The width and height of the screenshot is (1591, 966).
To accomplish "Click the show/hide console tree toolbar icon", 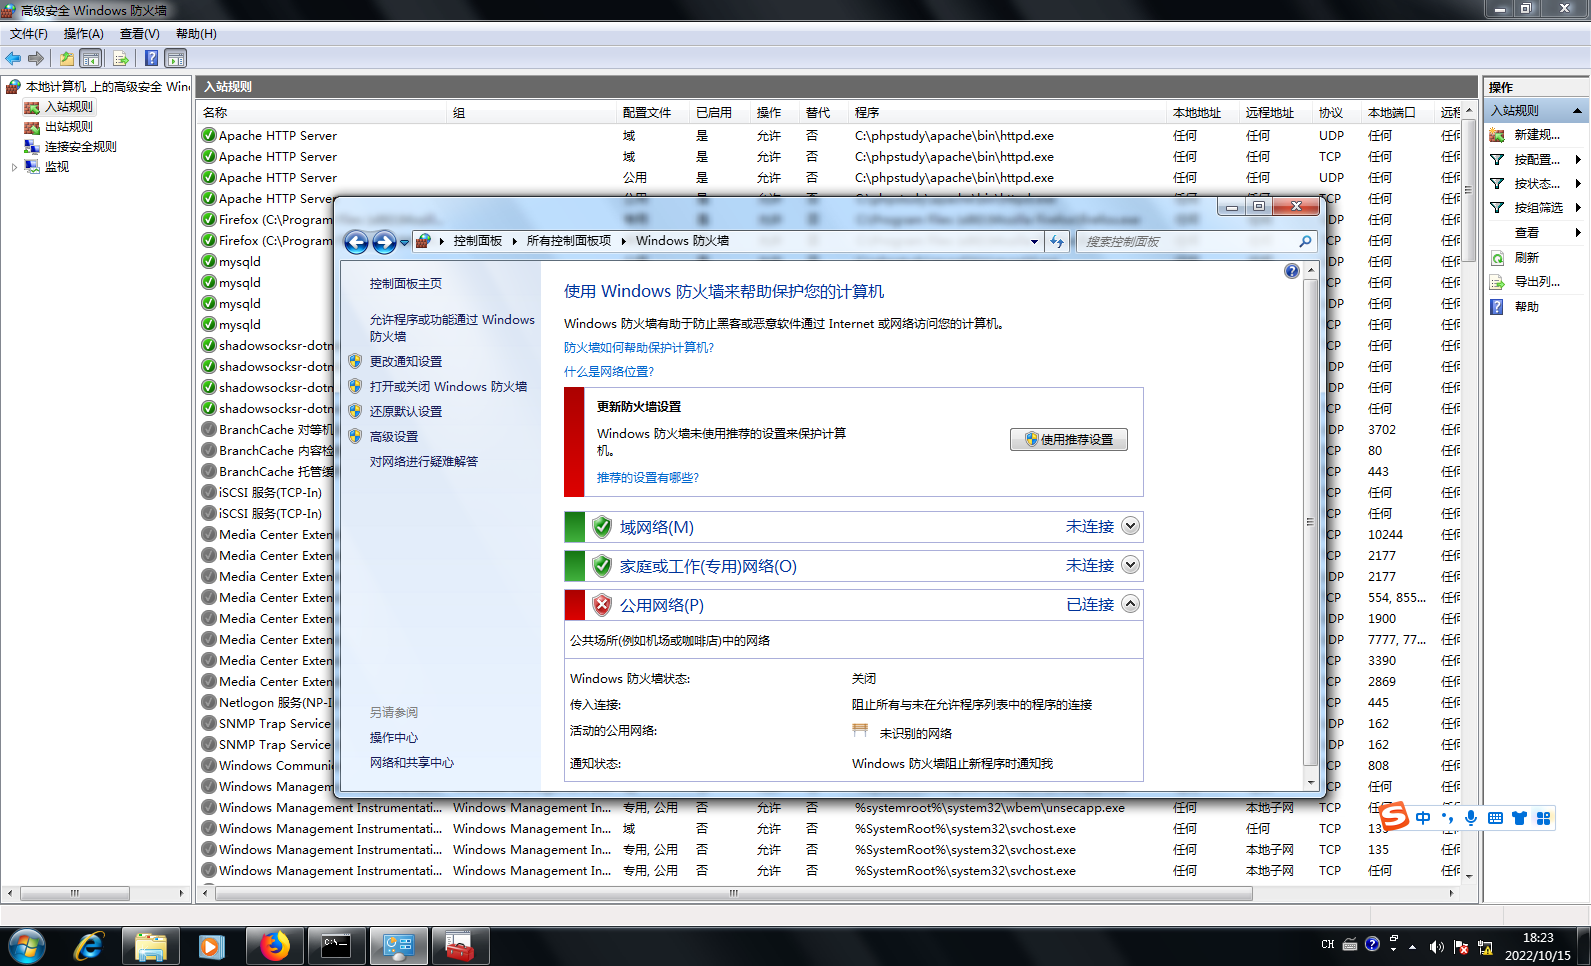I will point(91,58).
